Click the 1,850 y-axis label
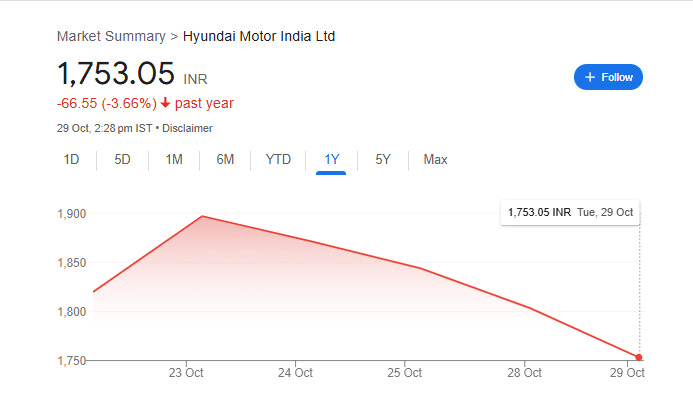This screenshot has width=693, height=398. (72, 263)
